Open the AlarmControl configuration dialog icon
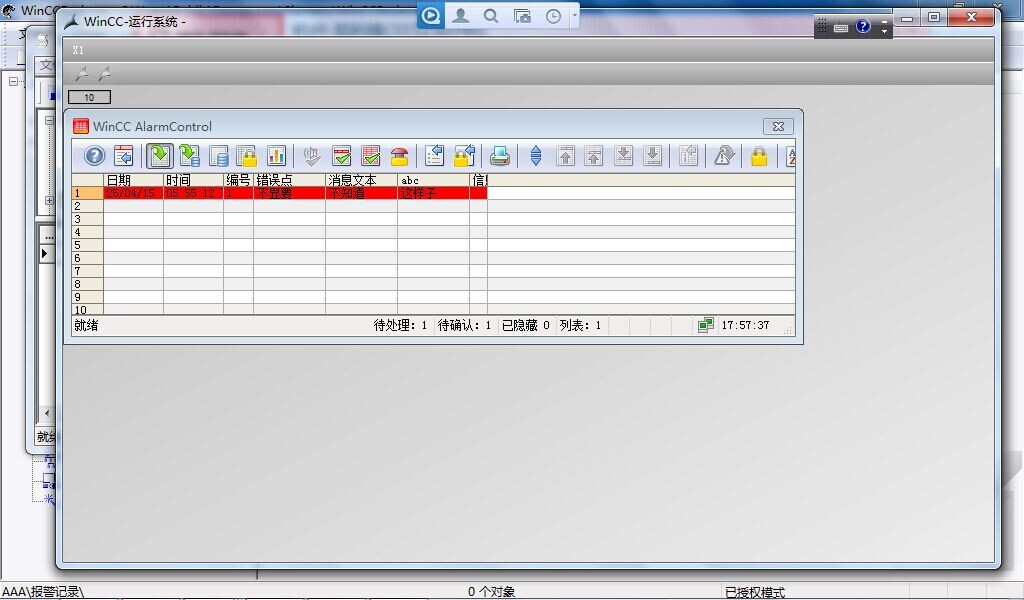The width and height of the screenshot is (1024, 600). click(x=123, y=156)
